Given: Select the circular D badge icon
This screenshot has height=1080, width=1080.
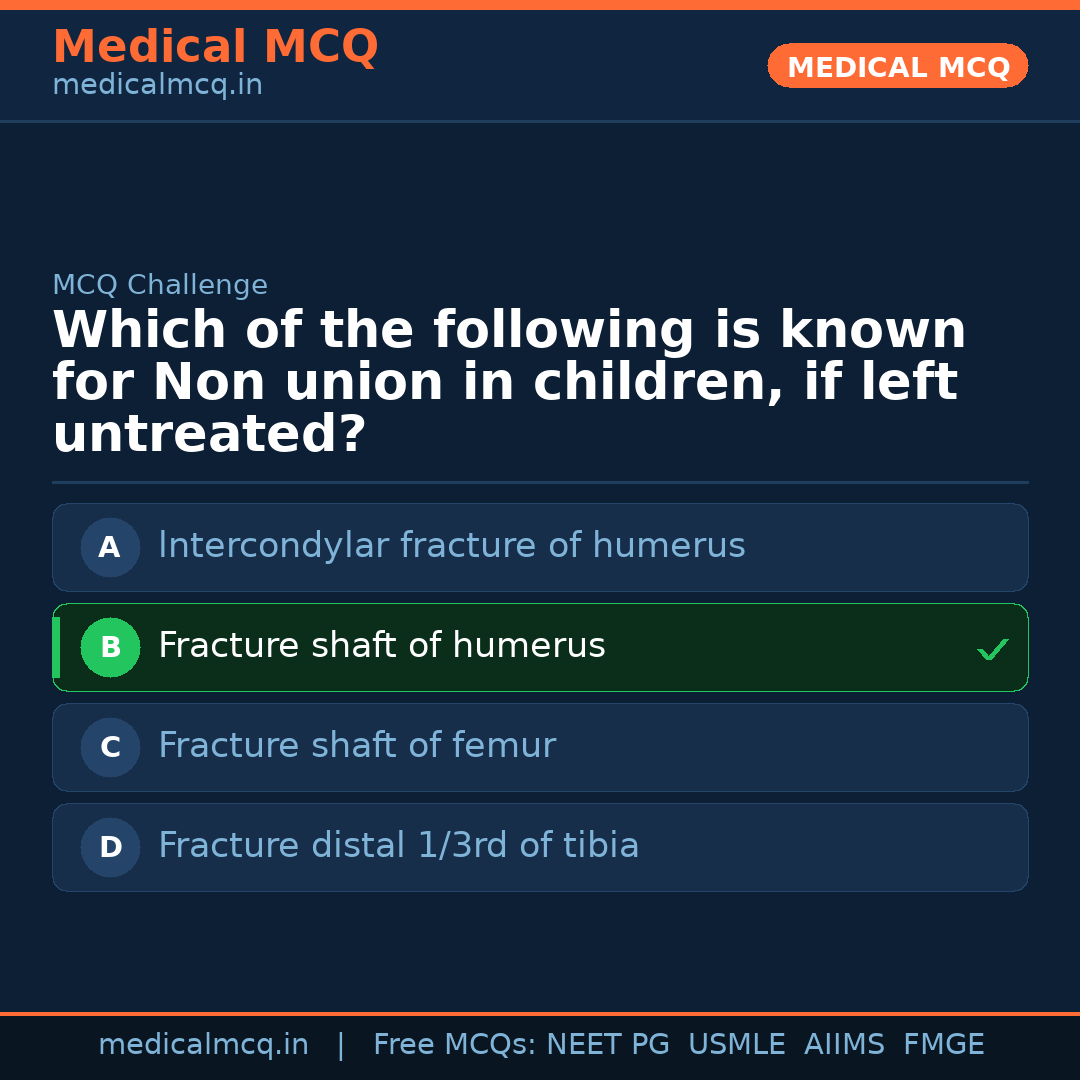Looking at the screenshot, I should pos(110,847).
